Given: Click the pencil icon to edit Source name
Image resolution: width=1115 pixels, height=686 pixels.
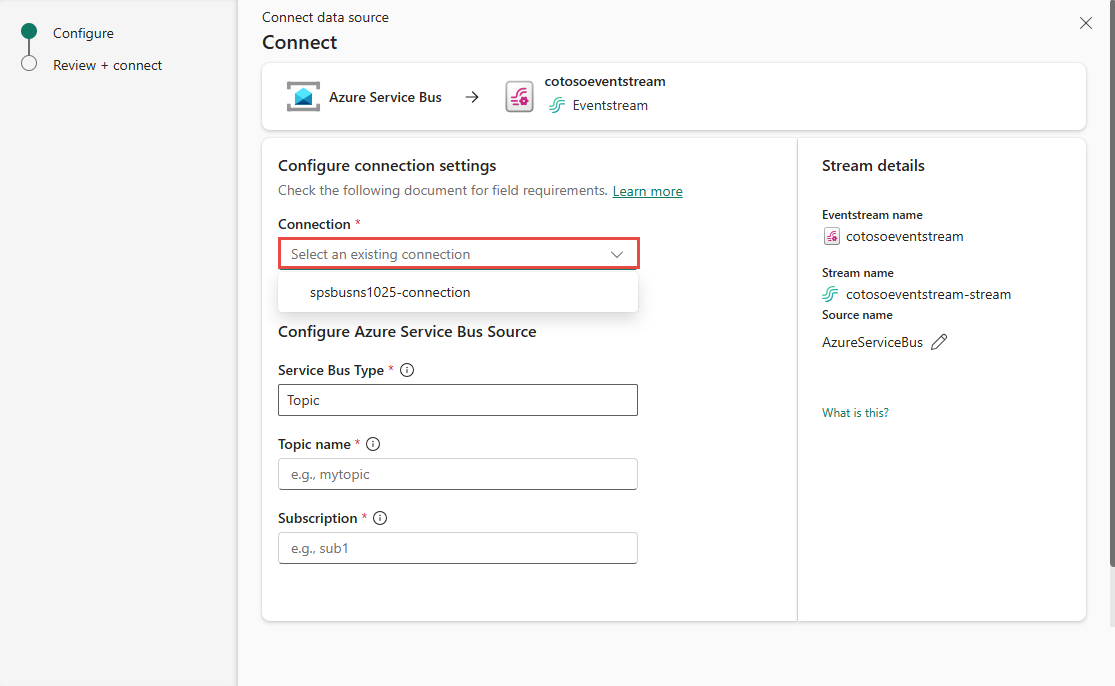Looking at the screenshot, I should [x=938, y=342].
